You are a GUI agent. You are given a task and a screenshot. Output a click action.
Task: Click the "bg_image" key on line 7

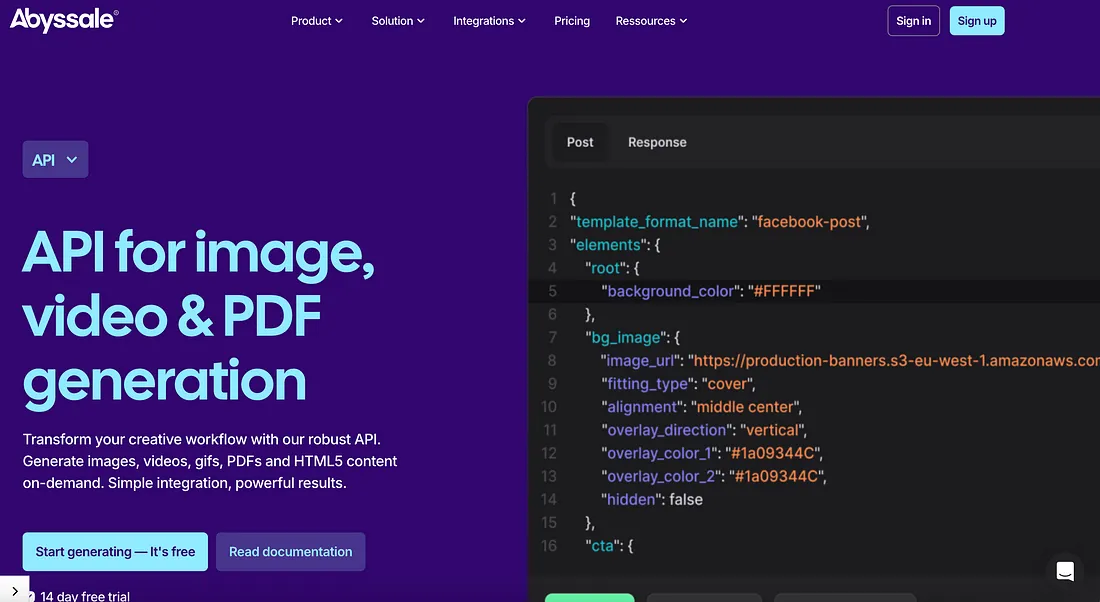626,337
